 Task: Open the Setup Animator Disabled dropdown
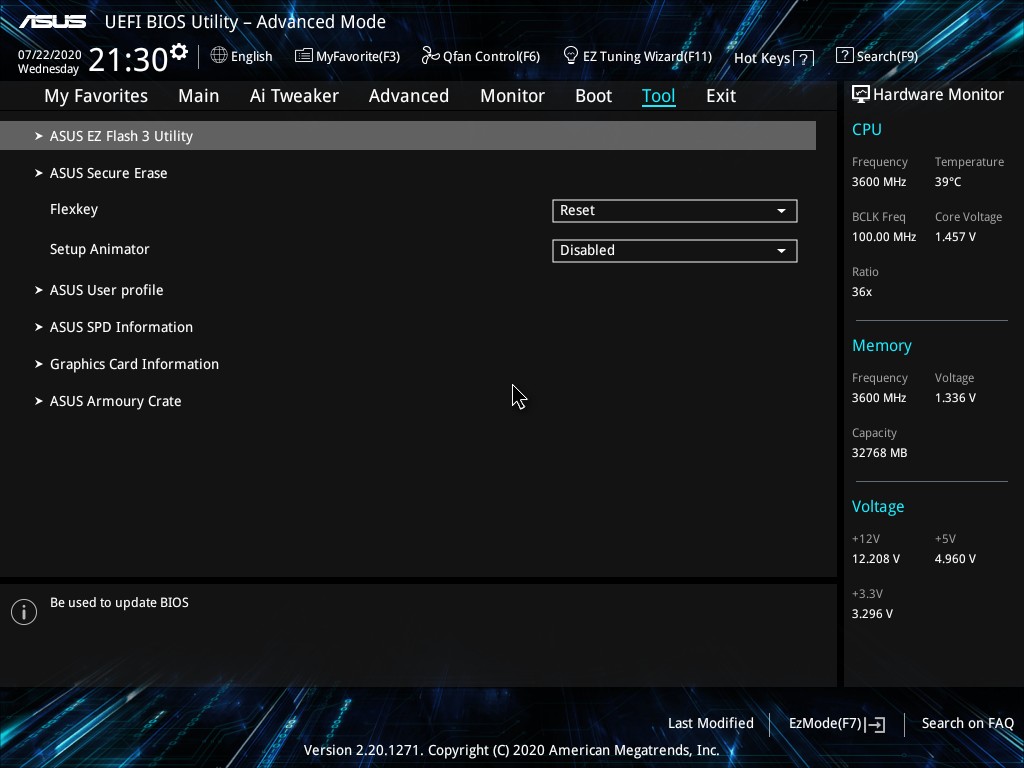pyautogui.click(x=674, y=251)
